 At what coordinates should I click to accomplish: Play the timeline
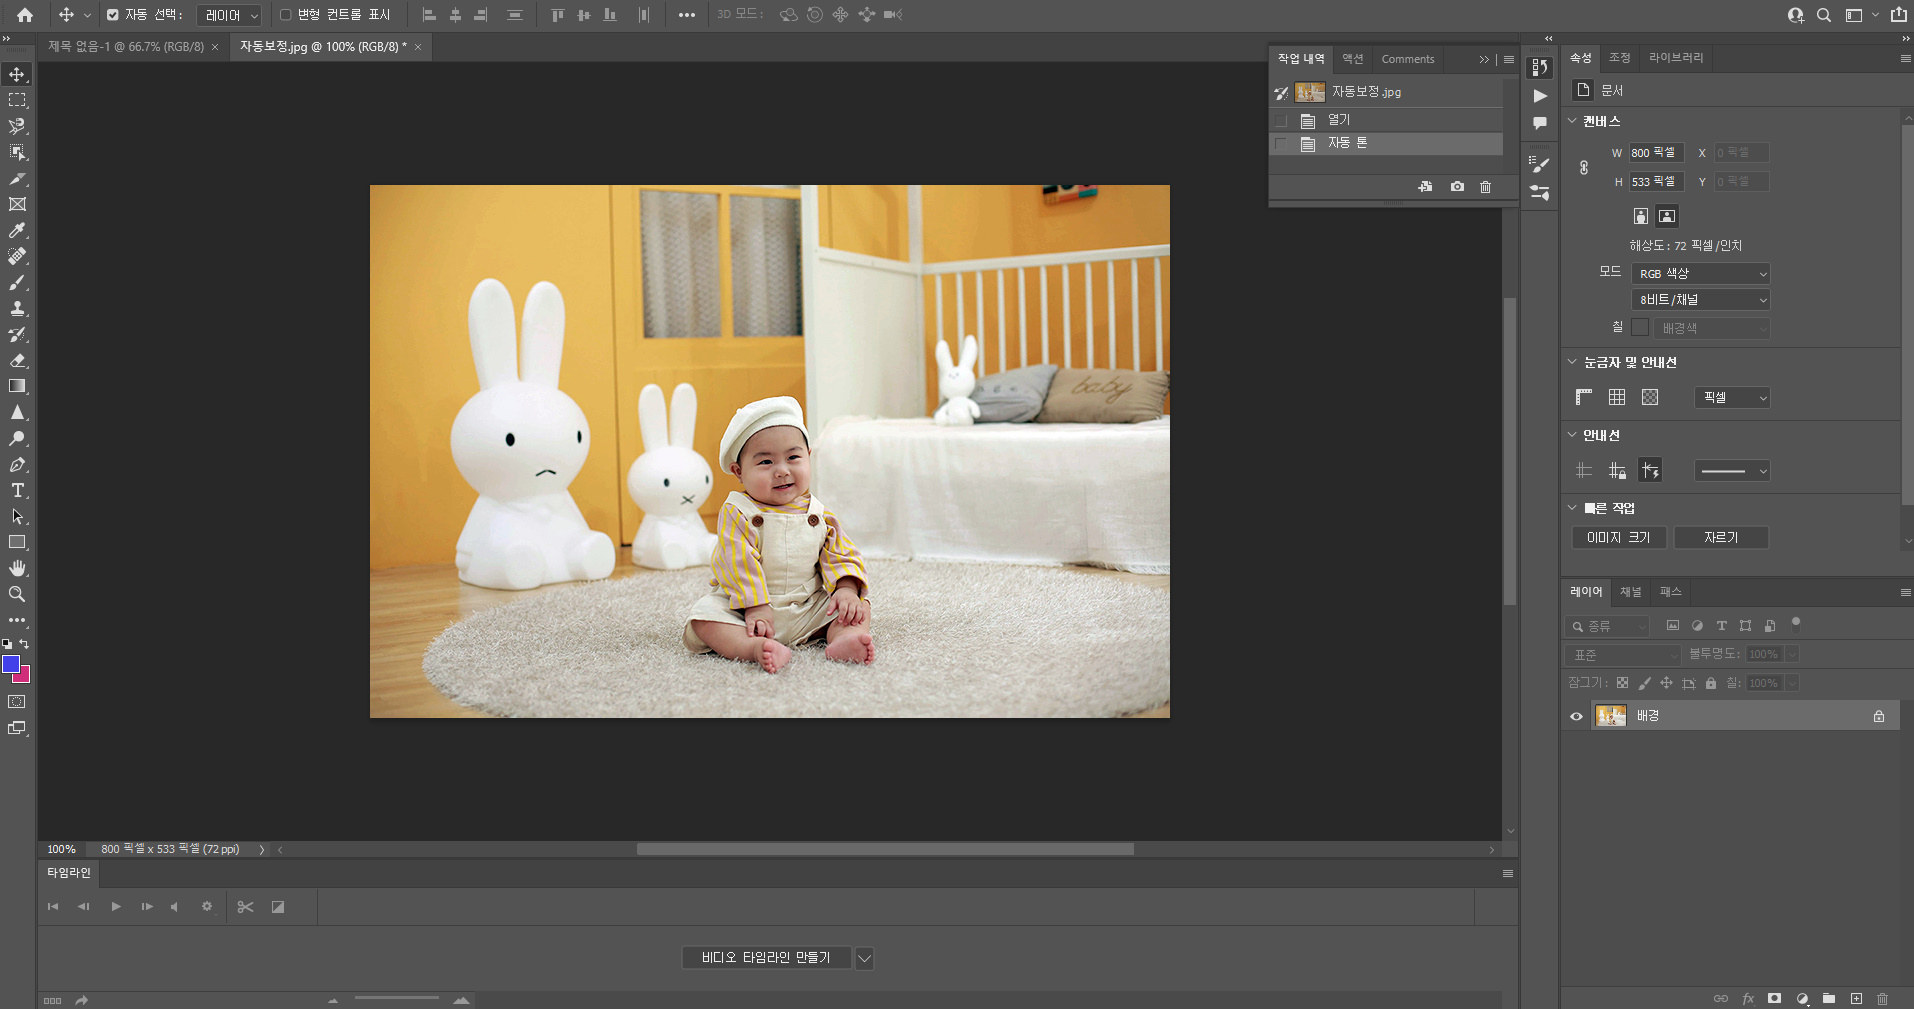(x=116, y=907)
